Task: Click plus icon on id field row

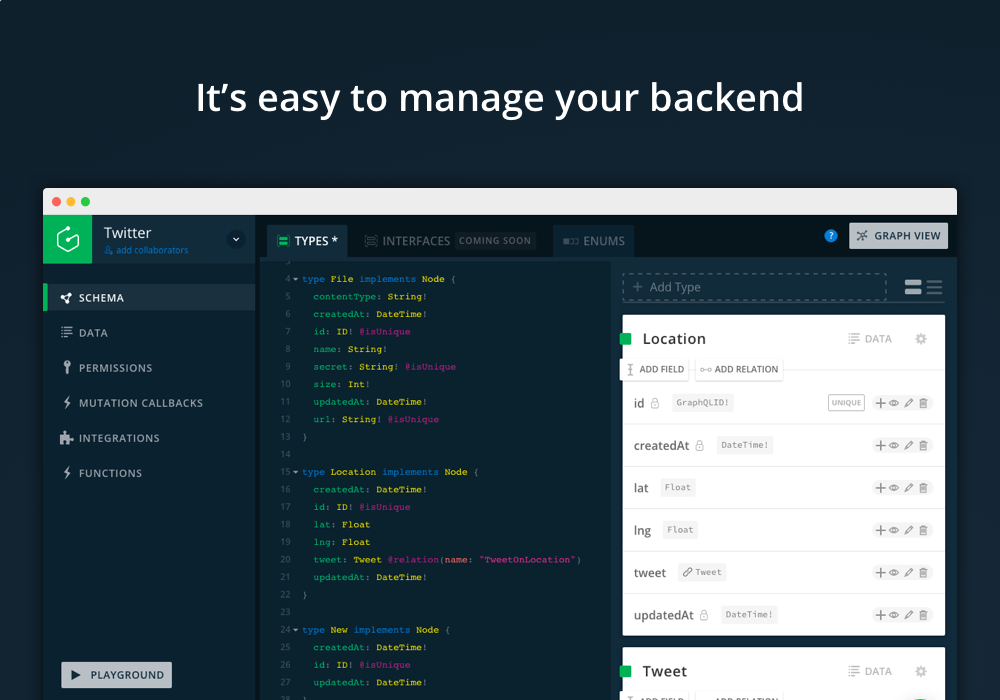Action: pyautogui.click(x=881, y=403)
